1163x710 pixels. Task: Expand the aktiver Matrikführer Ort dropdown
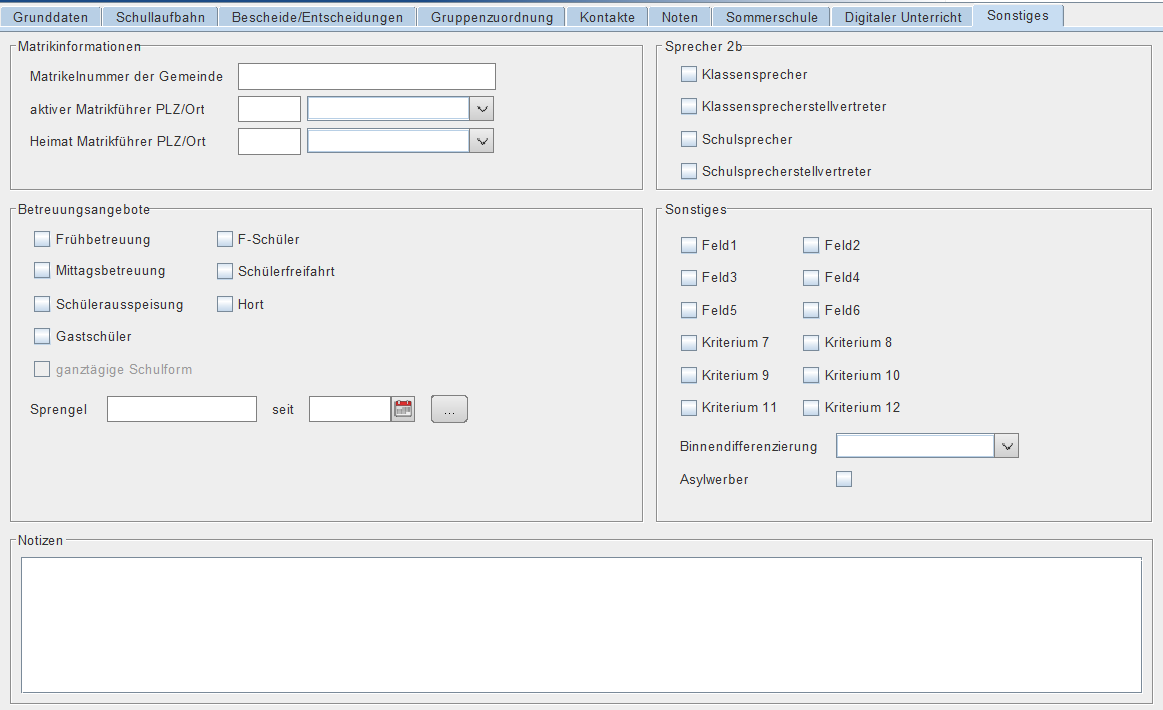pos(482,109)
